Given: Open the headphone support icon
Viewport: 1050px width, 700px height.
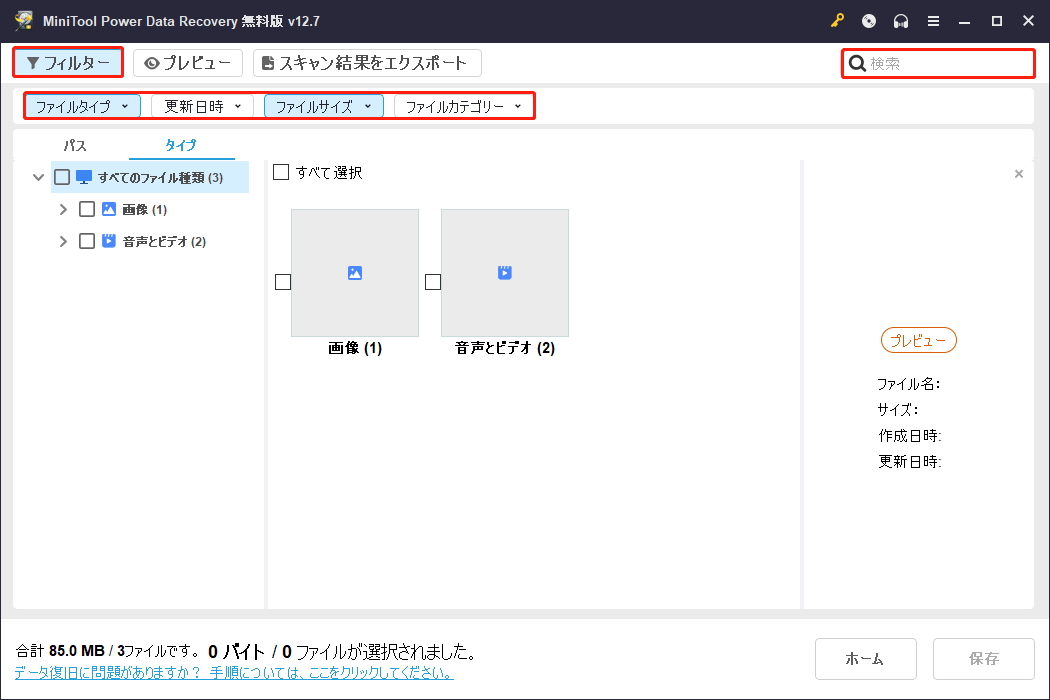Looking at the screenshot, I should click(900, 20).
